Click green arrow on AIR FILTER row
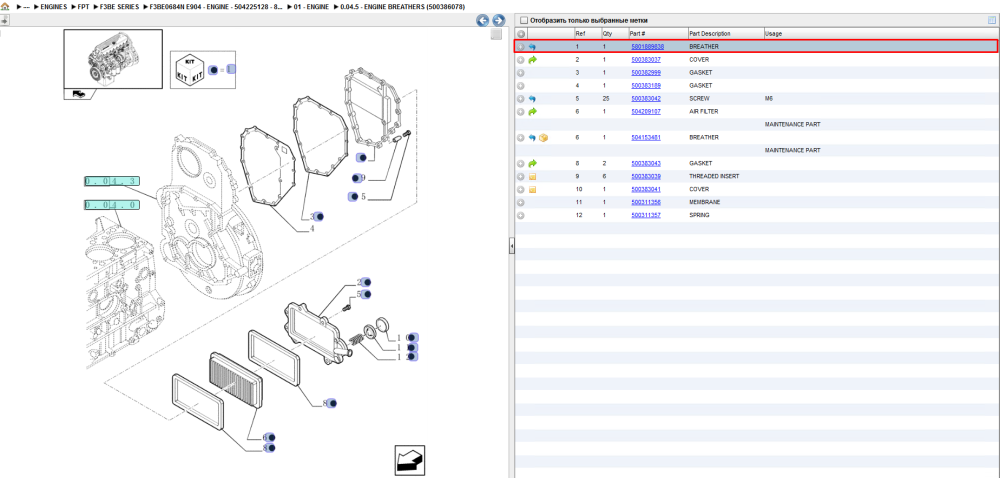 533,112
